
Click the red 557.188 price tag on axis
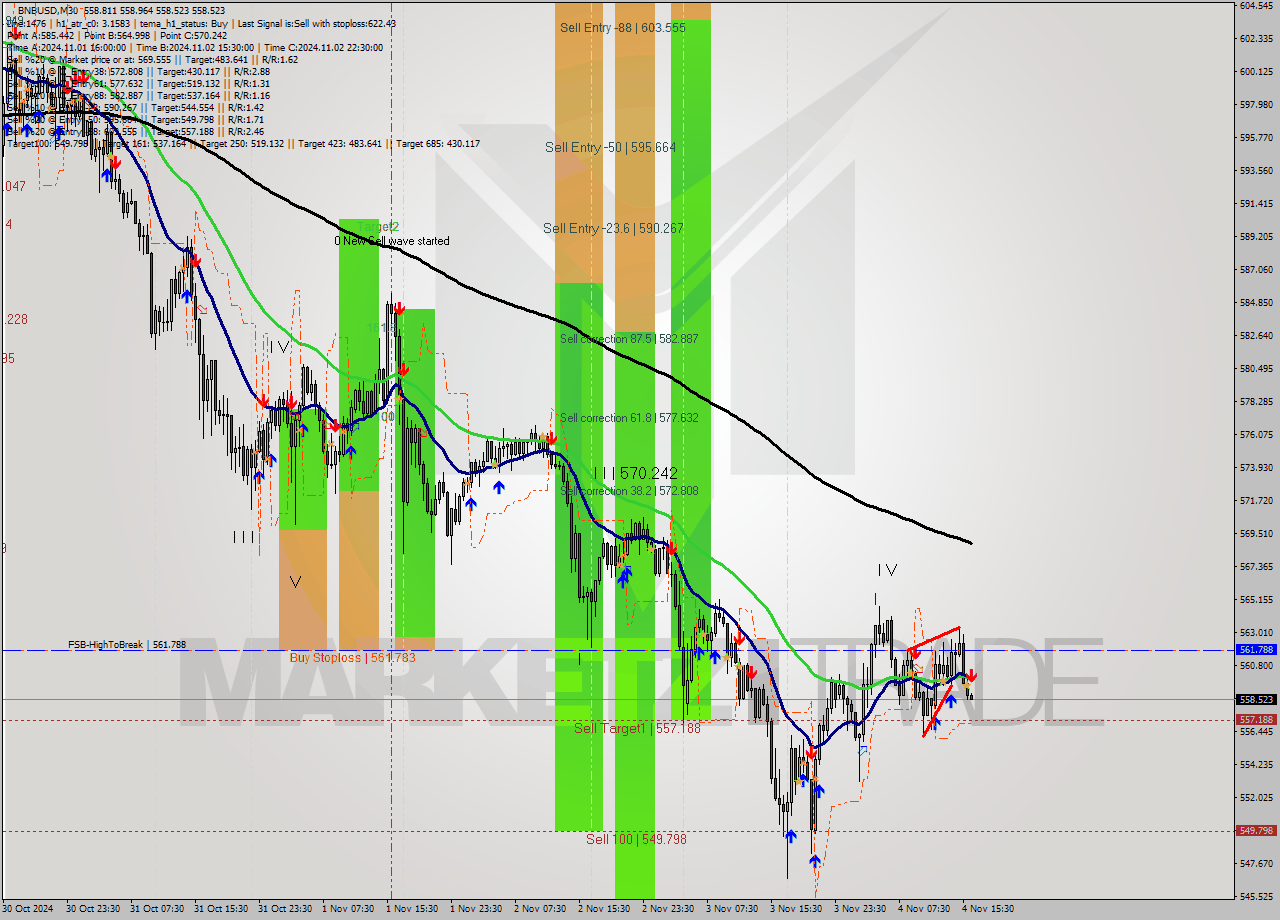[1256, 720]
